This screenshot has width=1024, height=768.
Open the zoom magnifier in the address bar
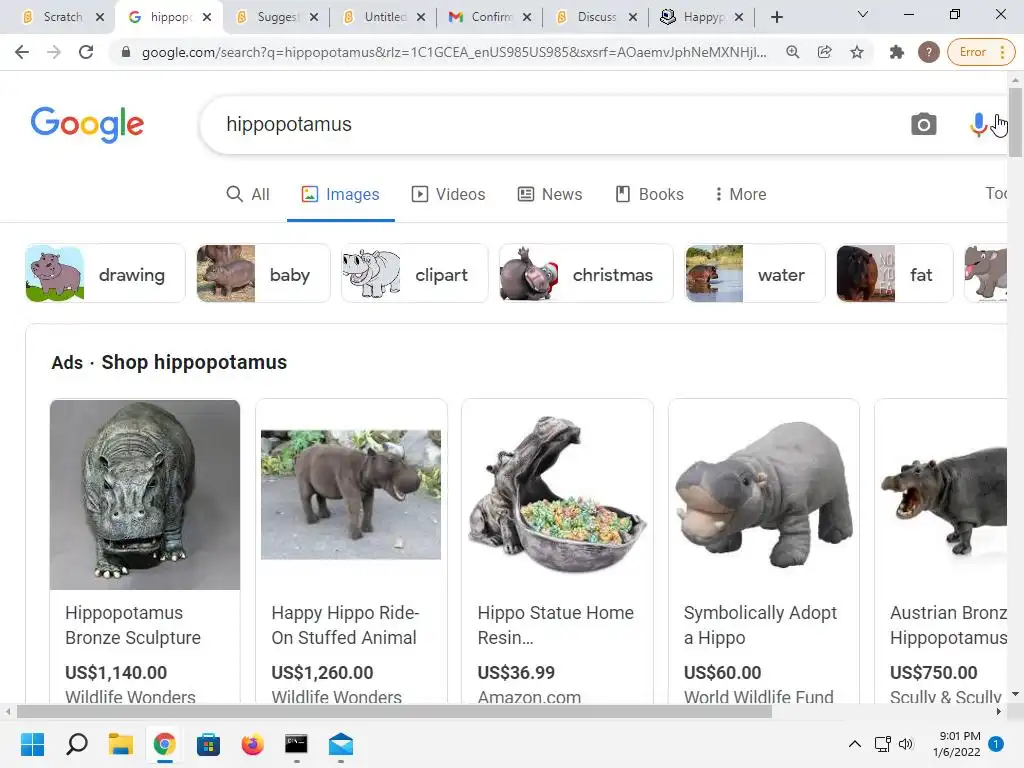793,52
